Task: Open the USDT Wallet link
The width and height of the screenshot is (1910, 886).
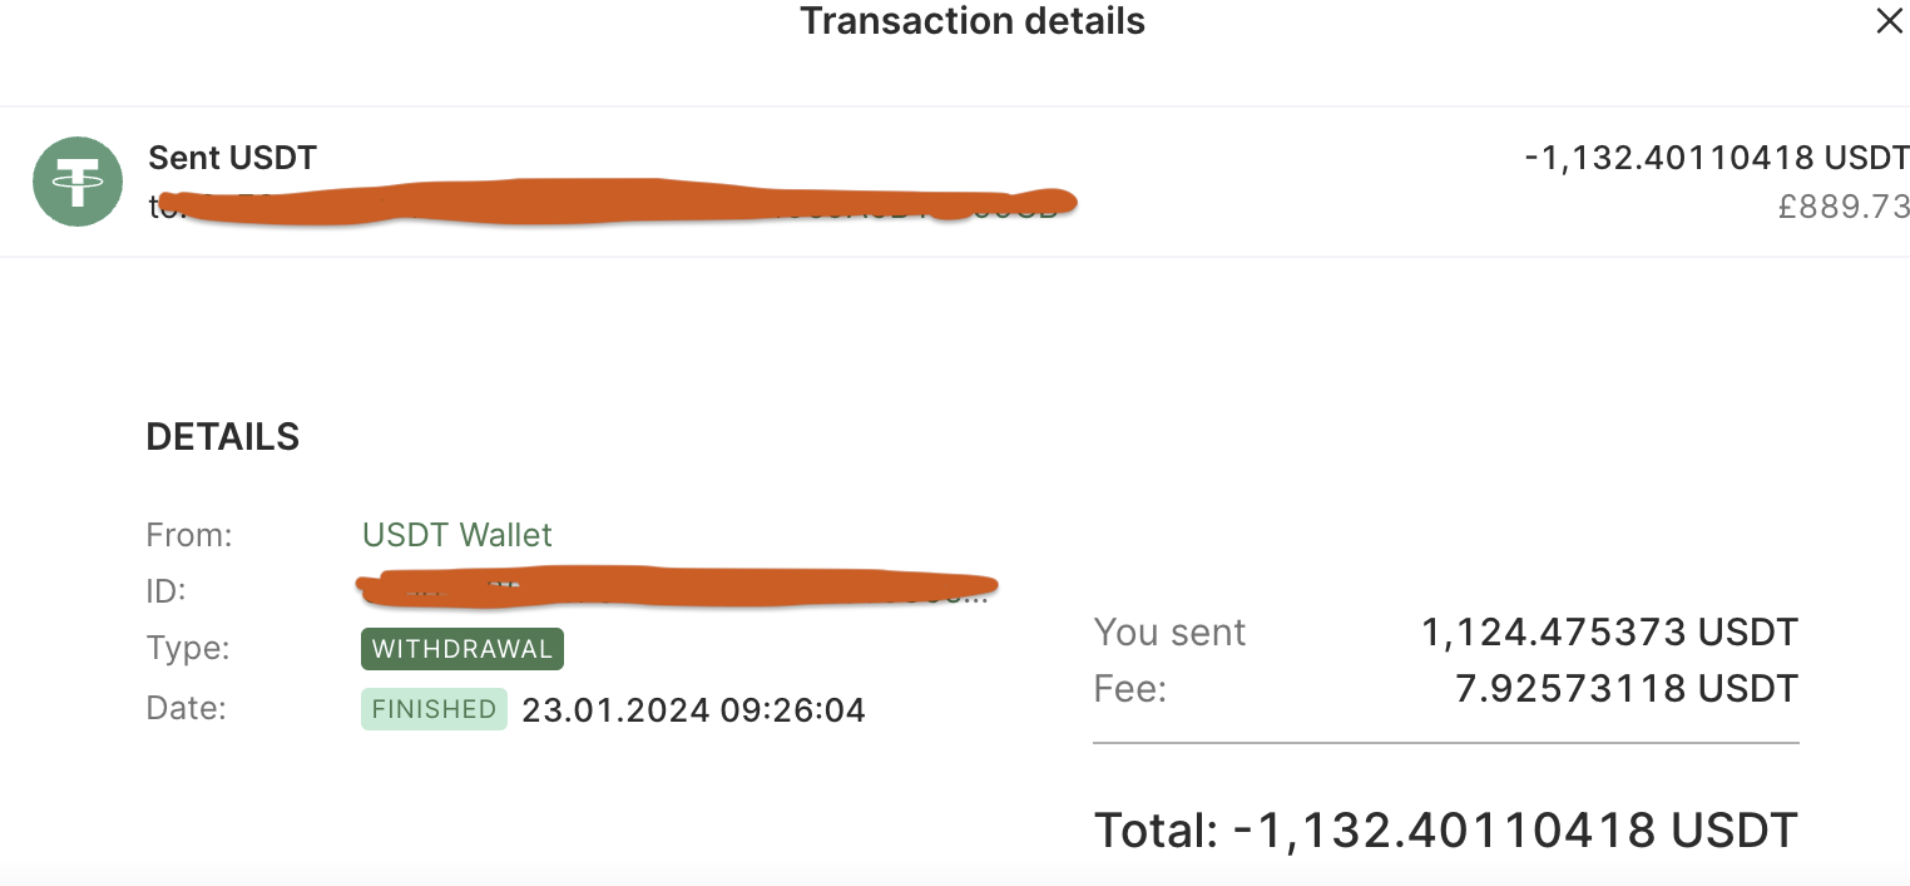Action: coord(456,535)
